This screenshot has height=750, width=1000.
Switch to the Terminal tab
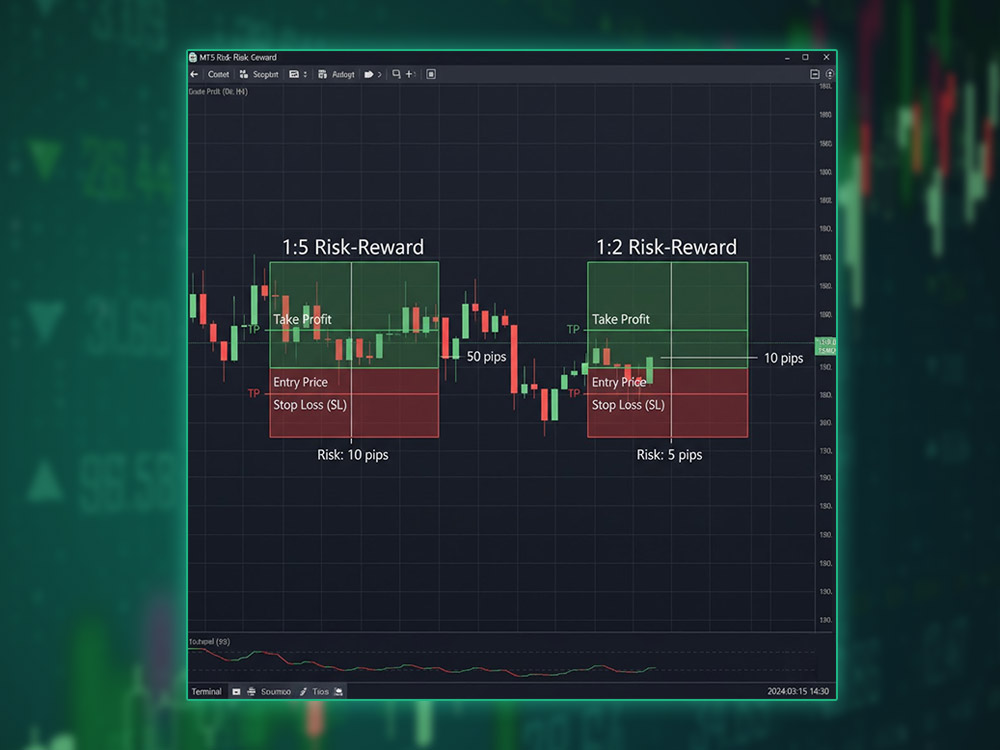click(207, 691)
